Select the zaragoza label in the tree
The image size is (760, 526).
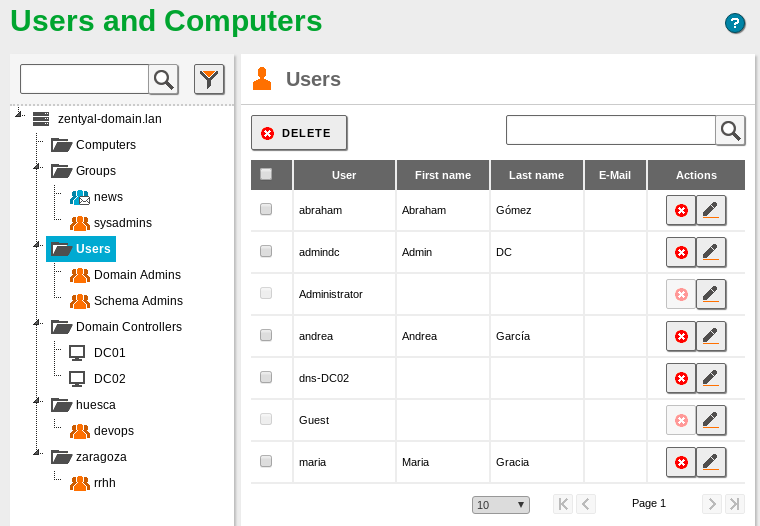[x=101, y=457]
